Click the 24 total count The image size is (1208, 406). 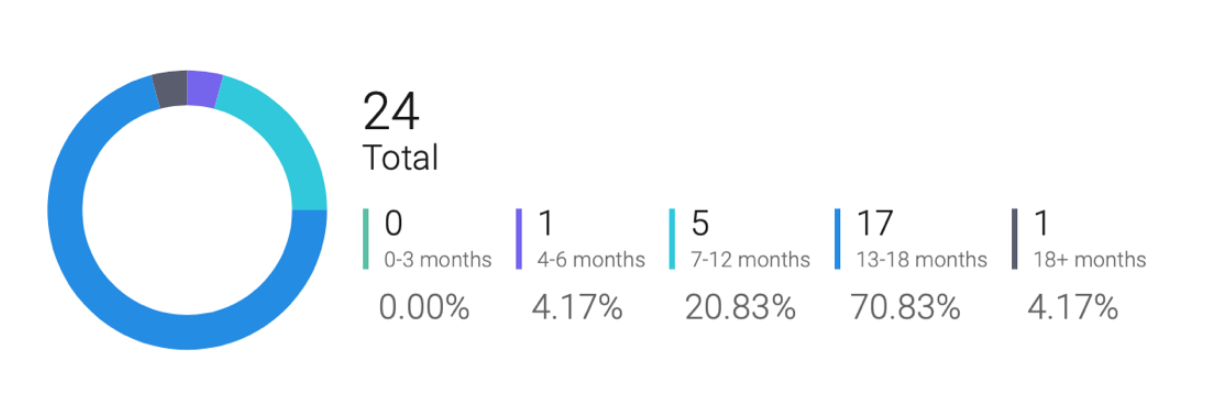(391, 111)
